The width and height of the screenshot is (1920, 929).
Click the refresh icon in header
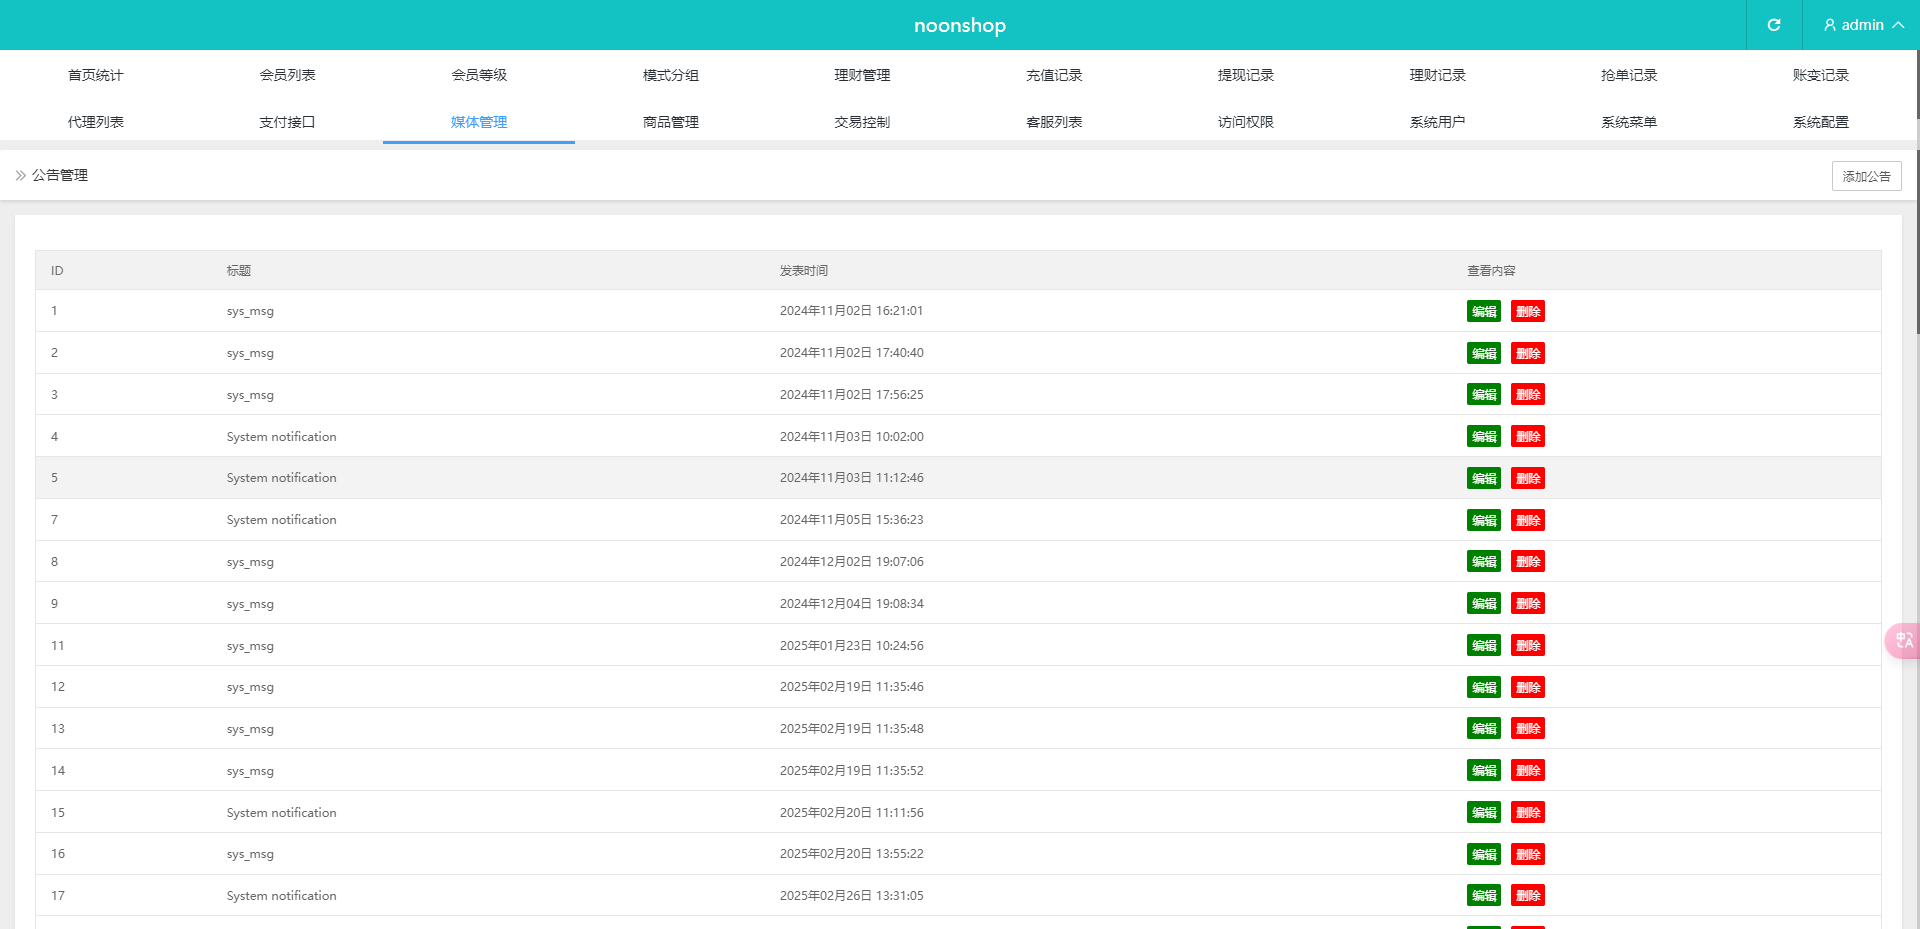point(1774,25)
